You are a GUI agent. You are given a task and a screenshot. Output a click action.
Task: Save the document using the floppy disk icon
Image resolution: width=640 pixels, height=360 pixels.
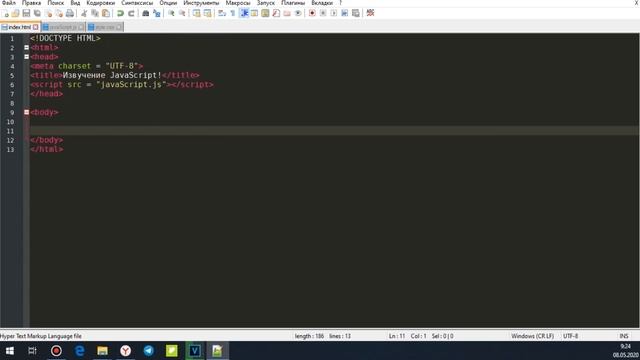point(27,13)
